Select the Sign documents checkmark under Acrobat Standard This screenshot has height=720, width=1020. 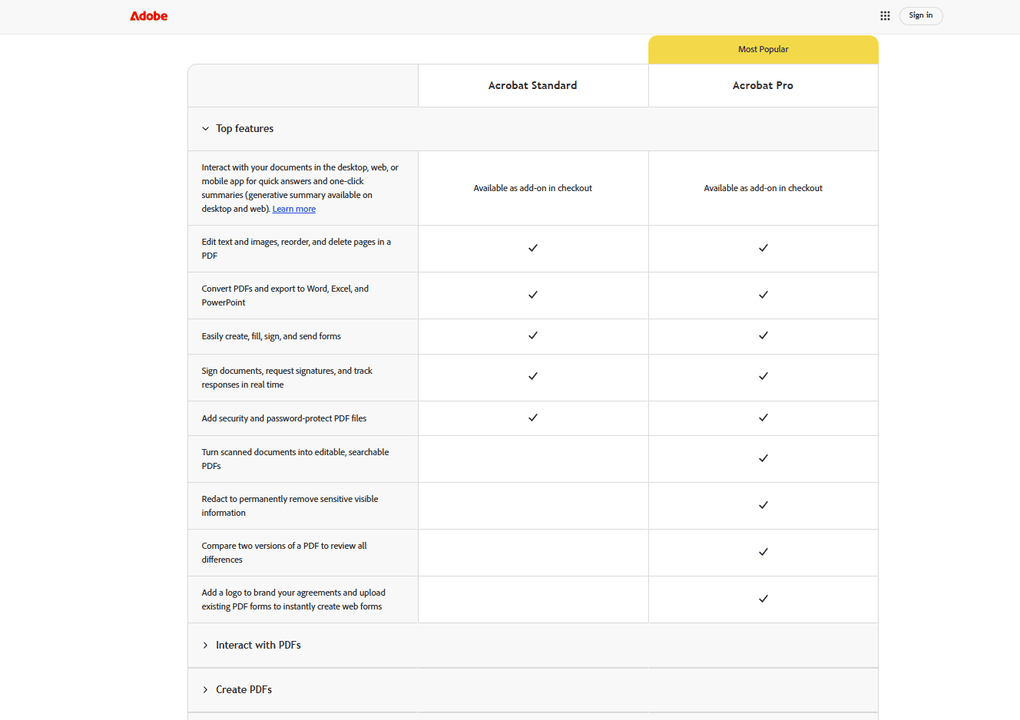[x=533, y=377]
